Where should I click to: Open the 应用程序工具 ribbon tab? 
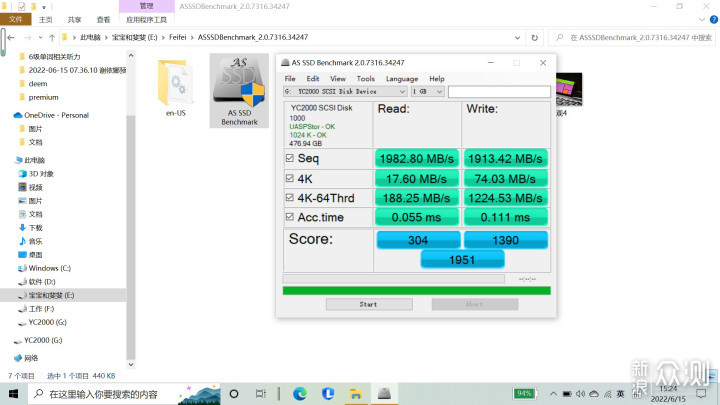click(146, 20)
